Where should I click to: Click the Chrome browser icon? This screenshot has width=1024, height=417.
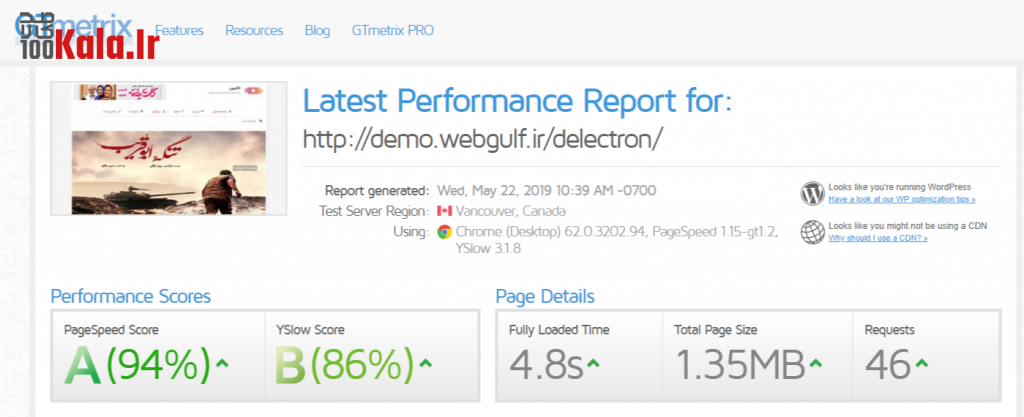444,231
